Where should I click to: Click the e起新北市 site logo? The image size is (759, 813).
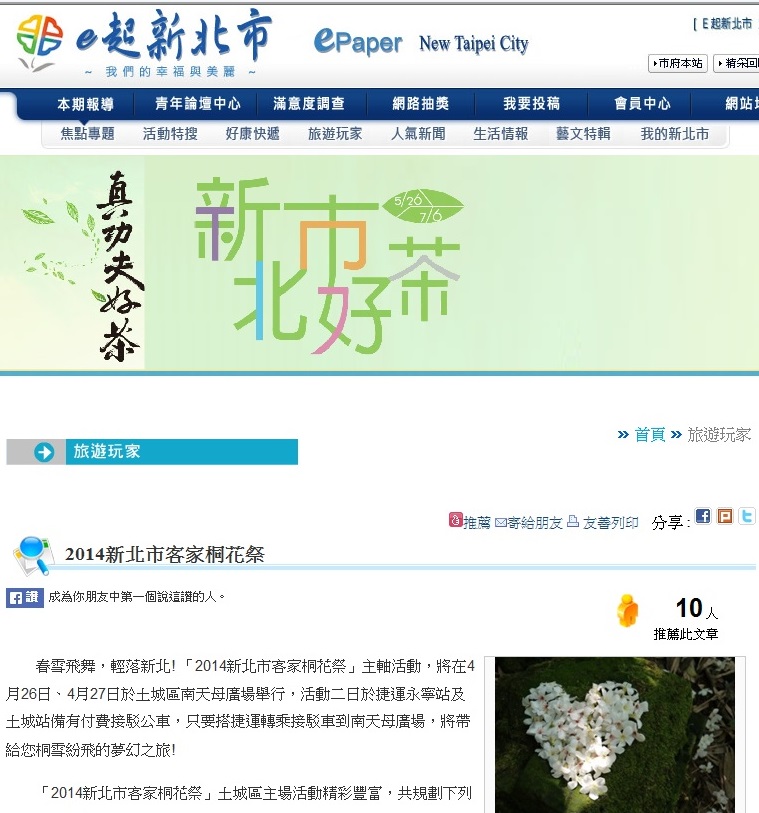144,43
